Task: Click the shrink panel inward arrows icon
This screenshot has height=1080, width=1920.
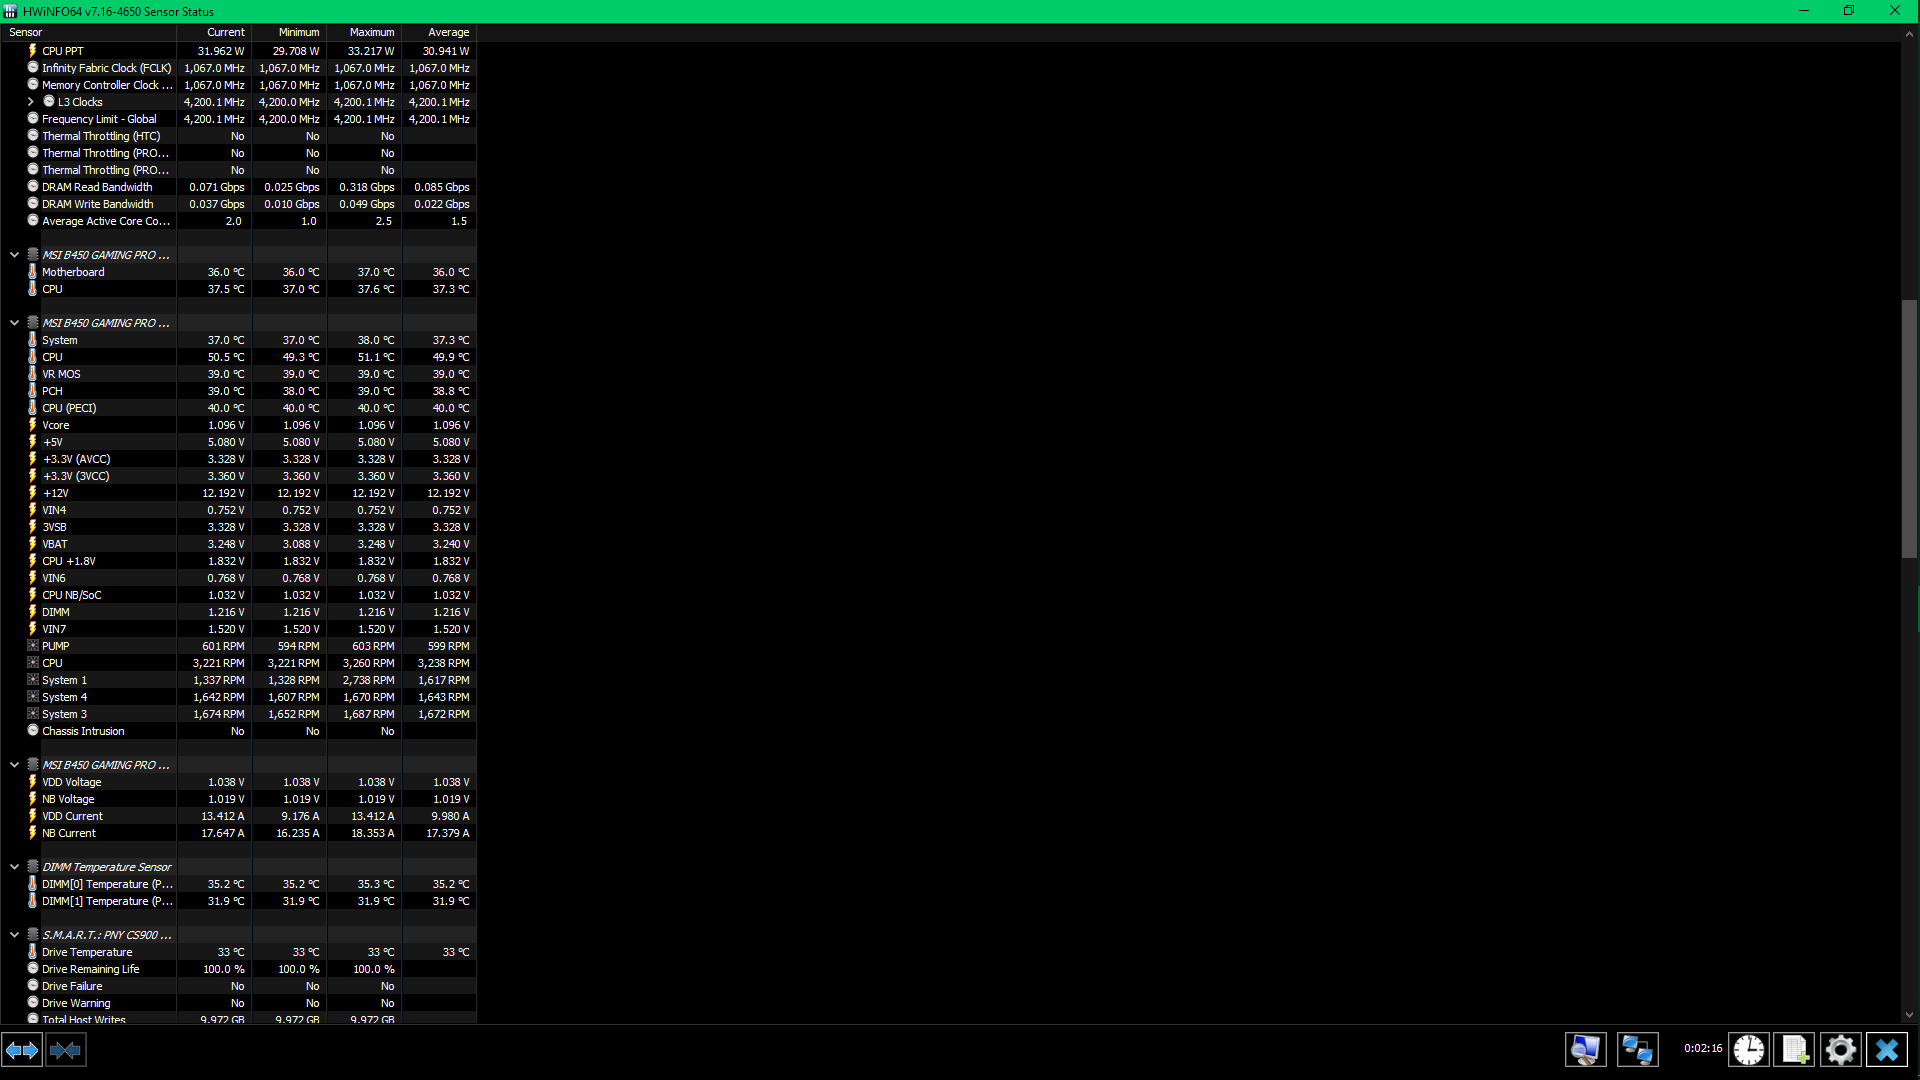Action: coord(66,1050)
